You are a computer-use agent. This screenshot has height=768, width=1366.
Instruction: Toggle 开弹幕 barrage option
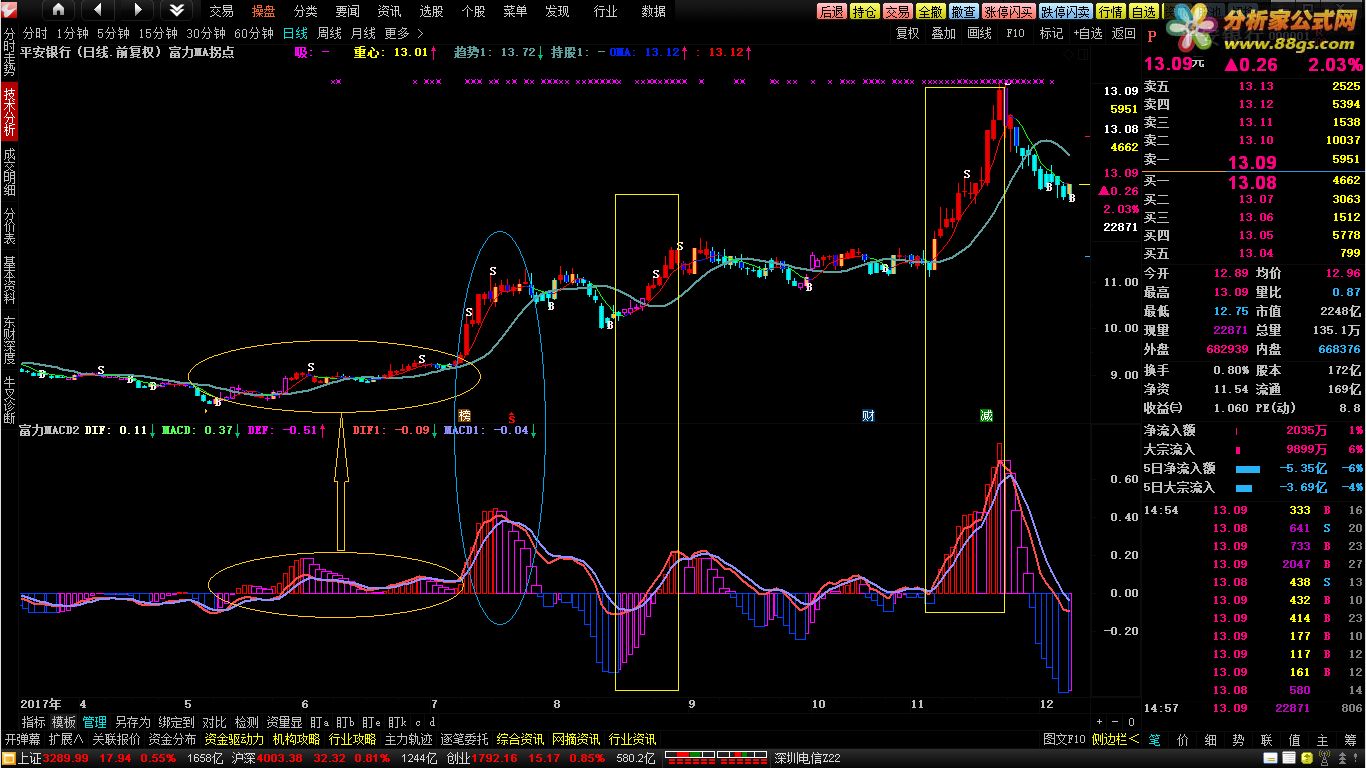click(22, 740)
